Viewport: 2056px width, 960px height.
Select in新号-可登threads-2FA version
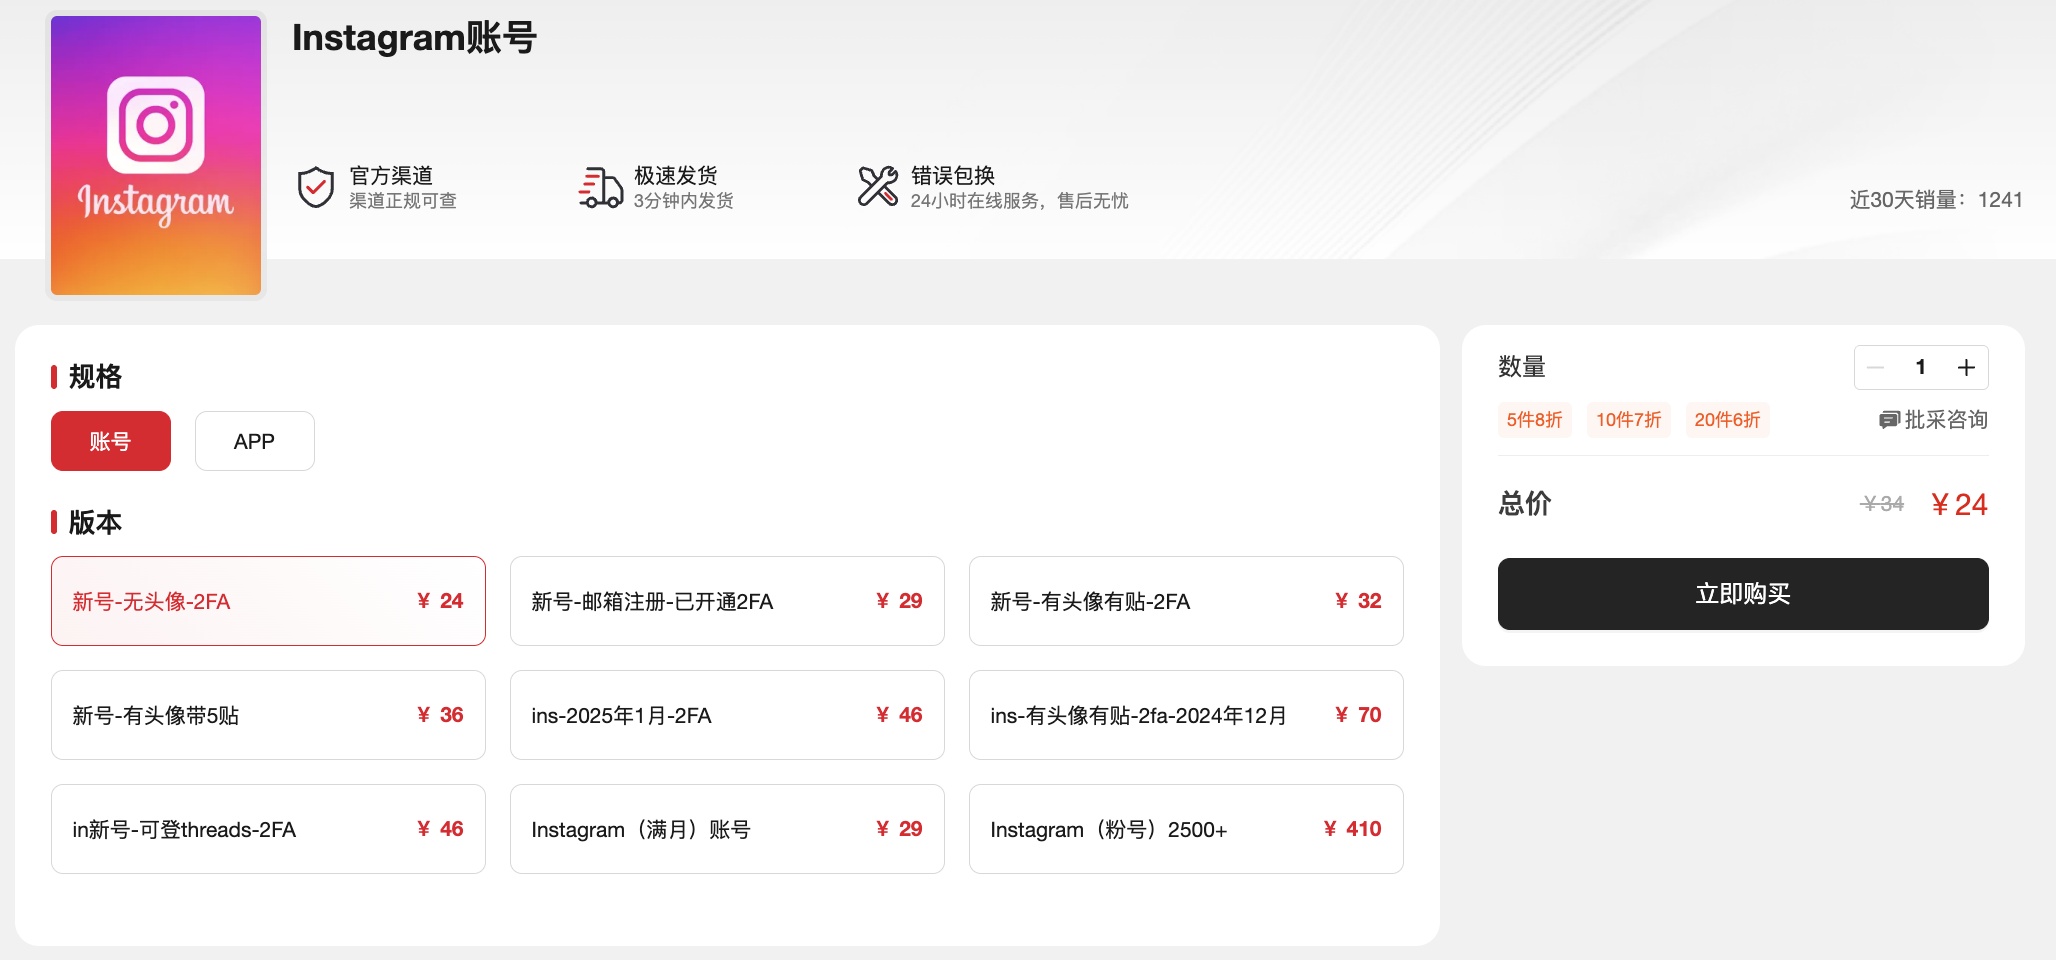coord(268,829)
